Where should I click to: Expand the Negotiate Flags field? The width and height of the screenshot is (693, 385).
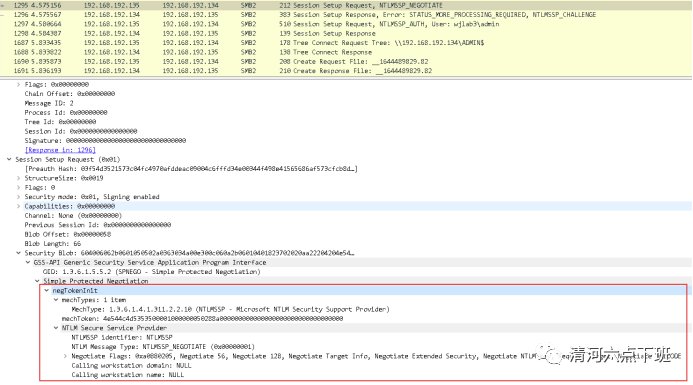[65, 356]
